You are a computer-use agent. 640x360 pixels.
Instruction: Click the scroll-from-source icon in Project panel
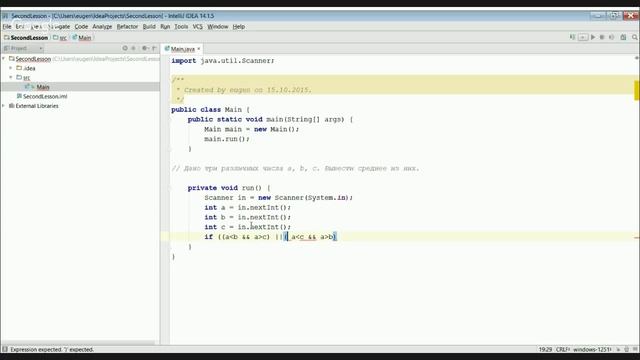click(x=125, y=48)
